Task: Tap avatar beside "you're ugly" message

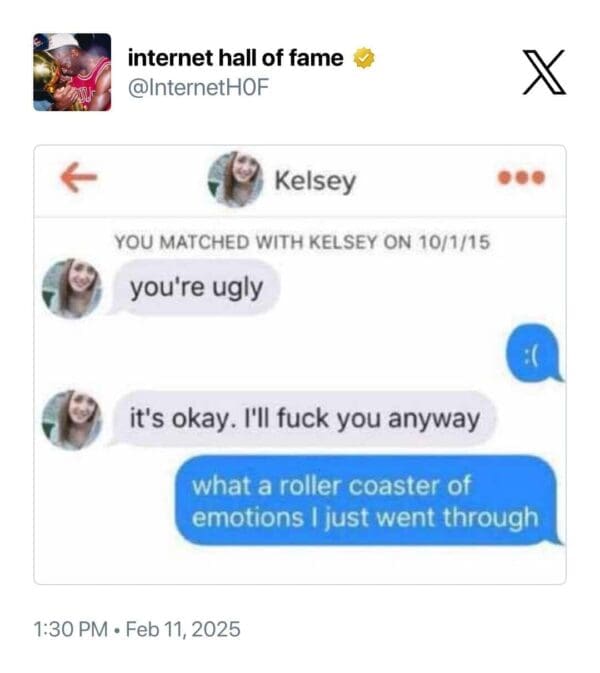Action: click(72, 288)
